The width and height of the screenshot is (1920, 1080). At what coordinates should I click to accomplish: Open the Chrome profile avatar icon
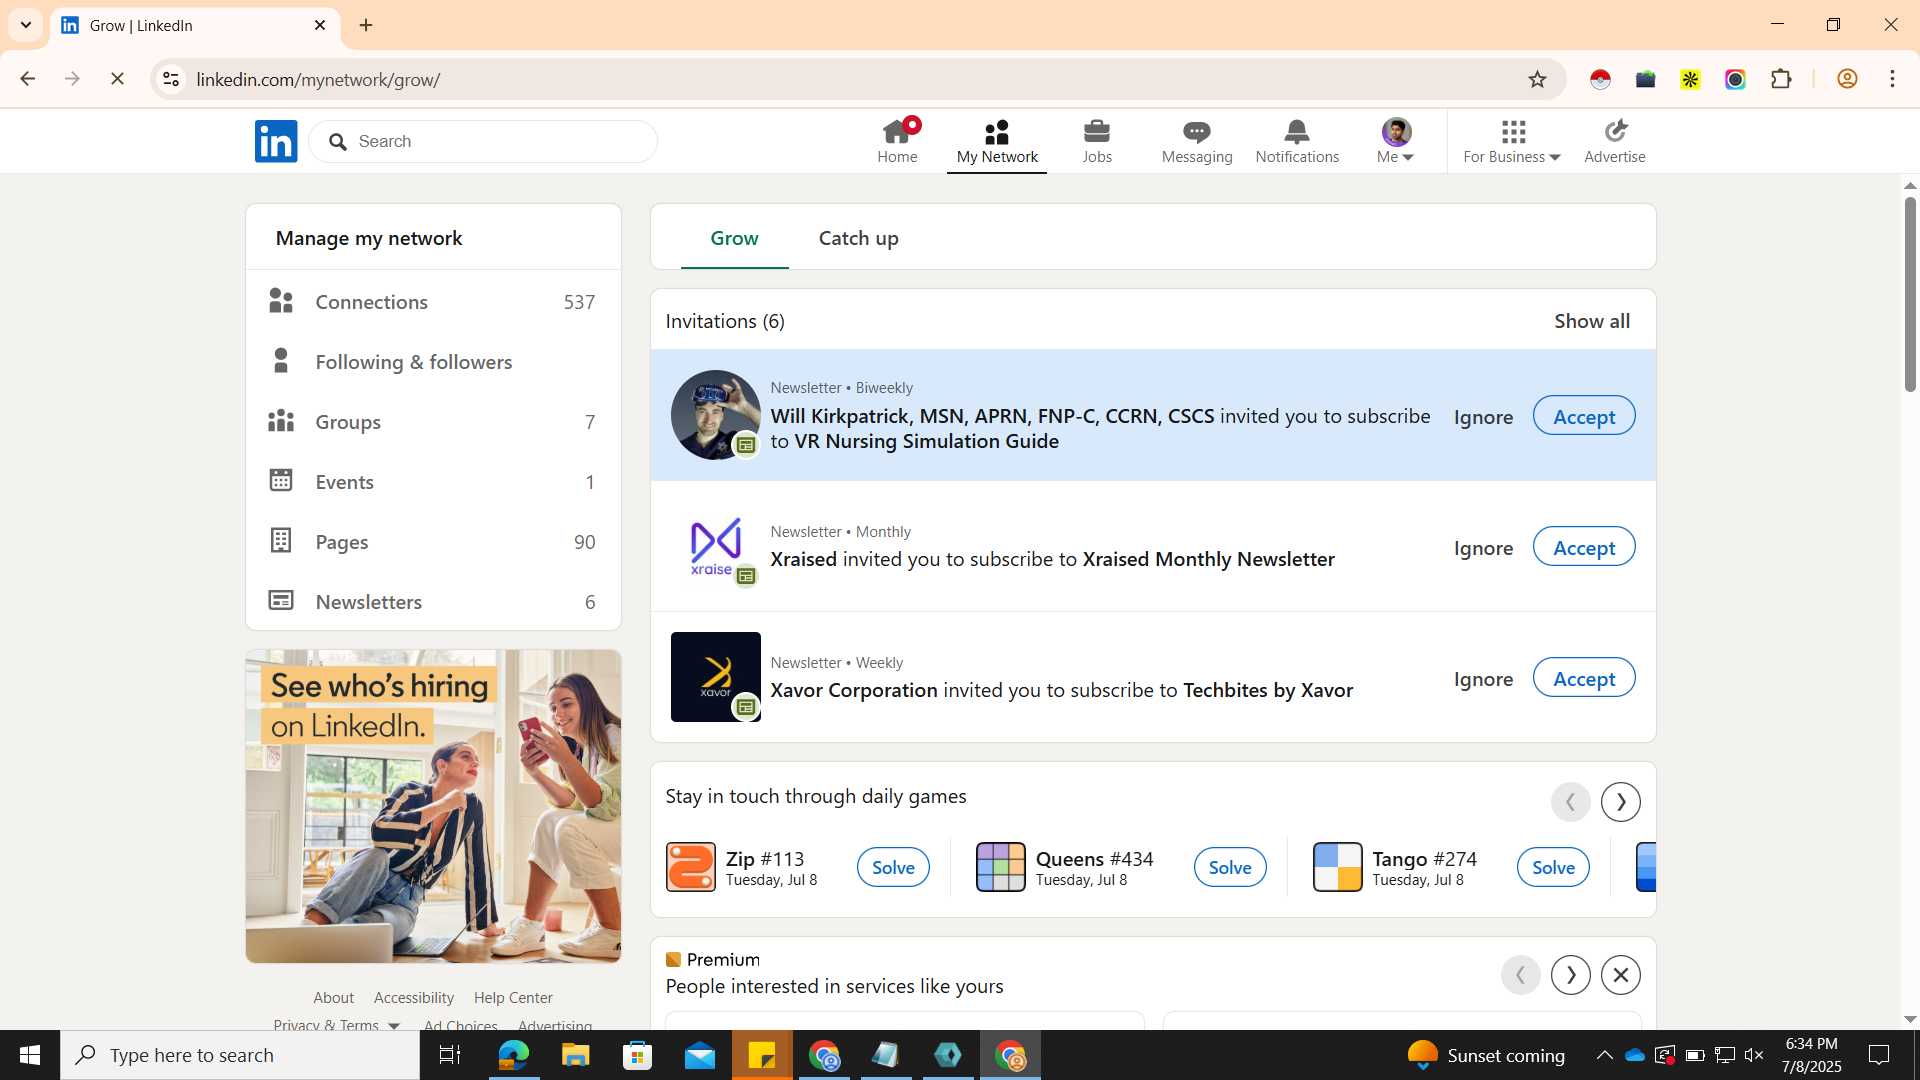point(1847,79)
